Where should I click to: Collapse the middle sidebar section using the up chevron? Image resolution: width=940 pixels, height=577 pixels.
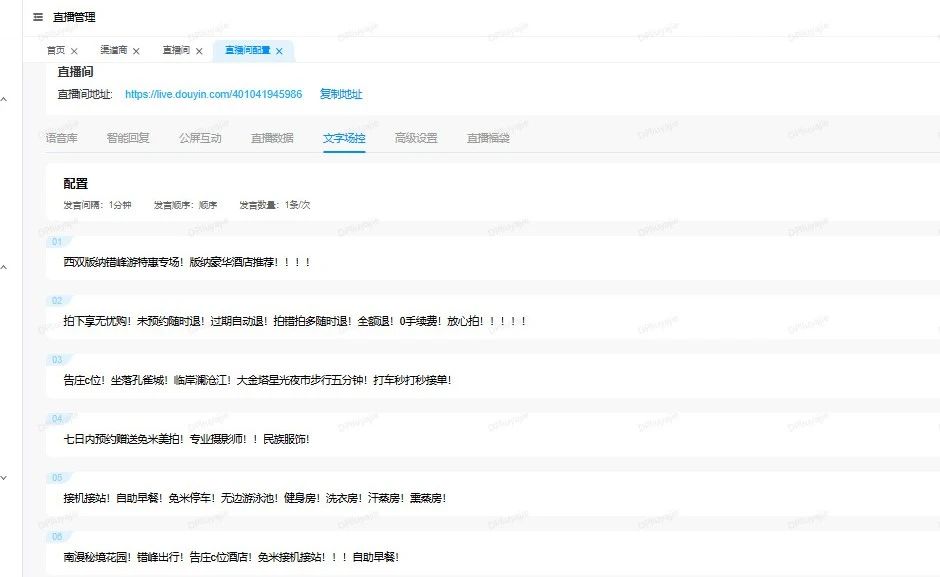(x=4, y=267)
